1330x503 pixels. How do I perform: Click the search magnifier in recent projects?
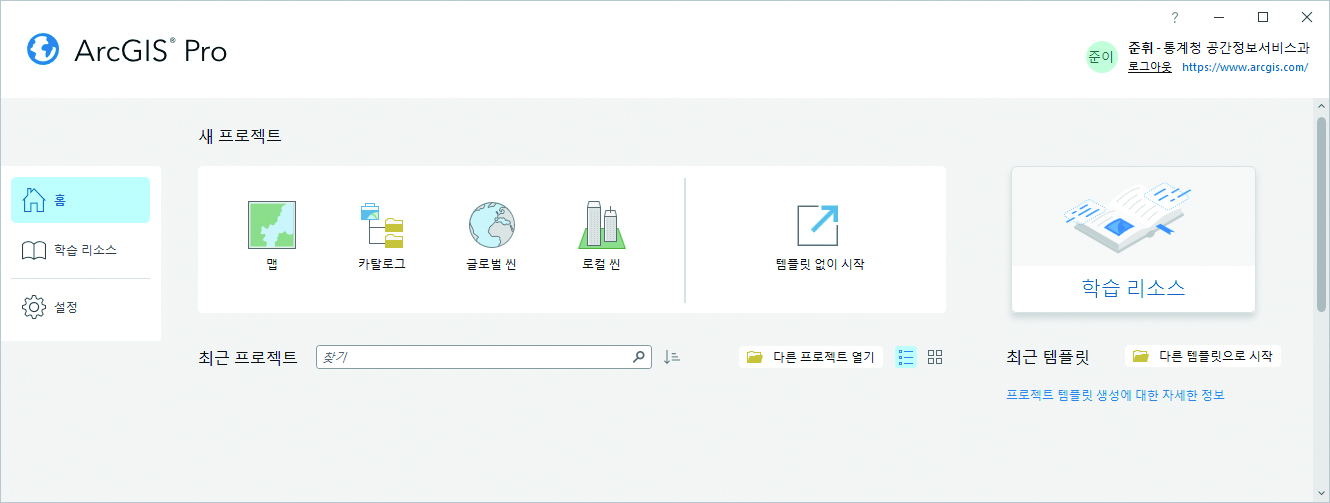click(x=639, y=357)
